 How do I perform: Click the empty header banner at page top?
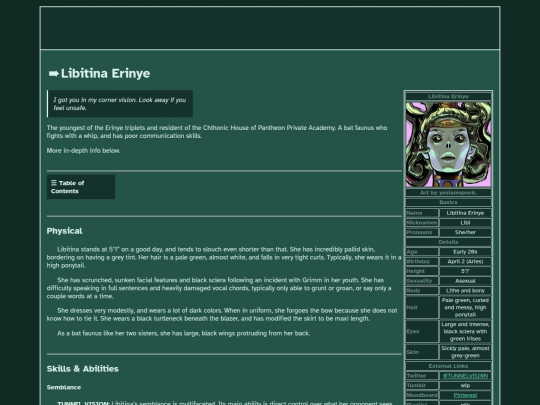point(270,28)
